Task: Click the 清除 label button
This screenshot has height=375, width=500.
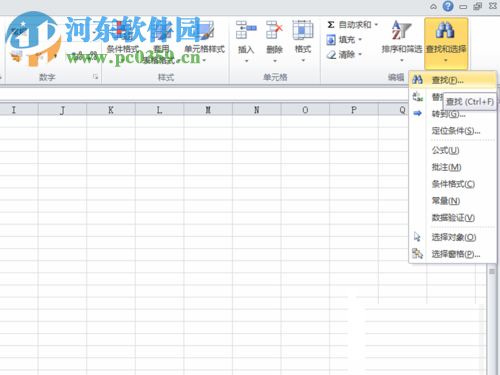Action: point(347,55)
